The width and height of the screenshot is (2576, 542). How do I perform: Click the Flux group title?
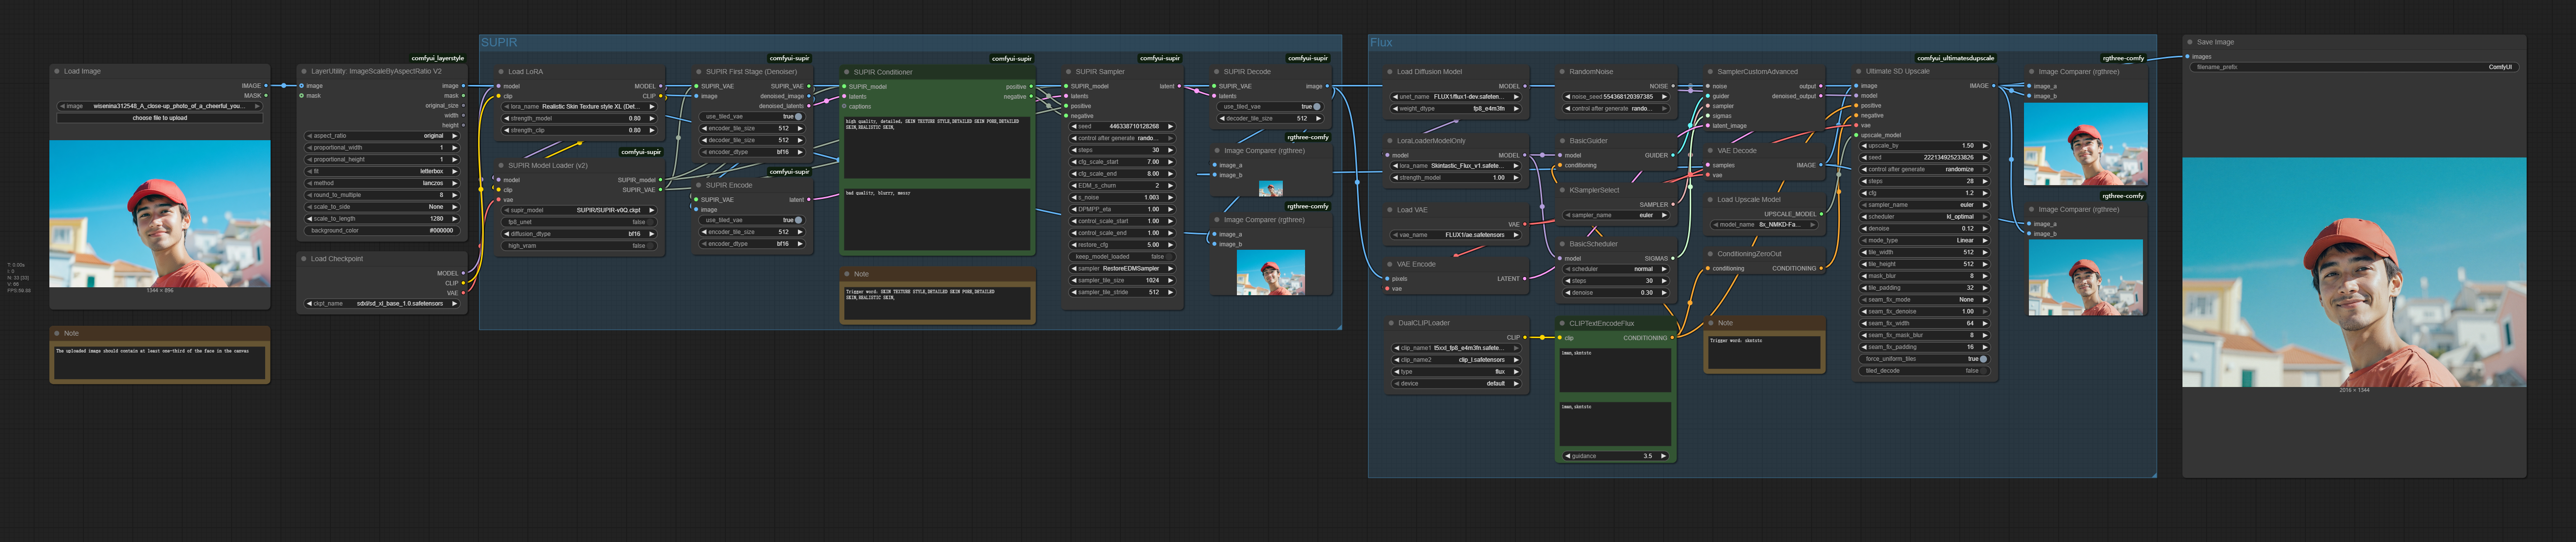(1381, 43)
